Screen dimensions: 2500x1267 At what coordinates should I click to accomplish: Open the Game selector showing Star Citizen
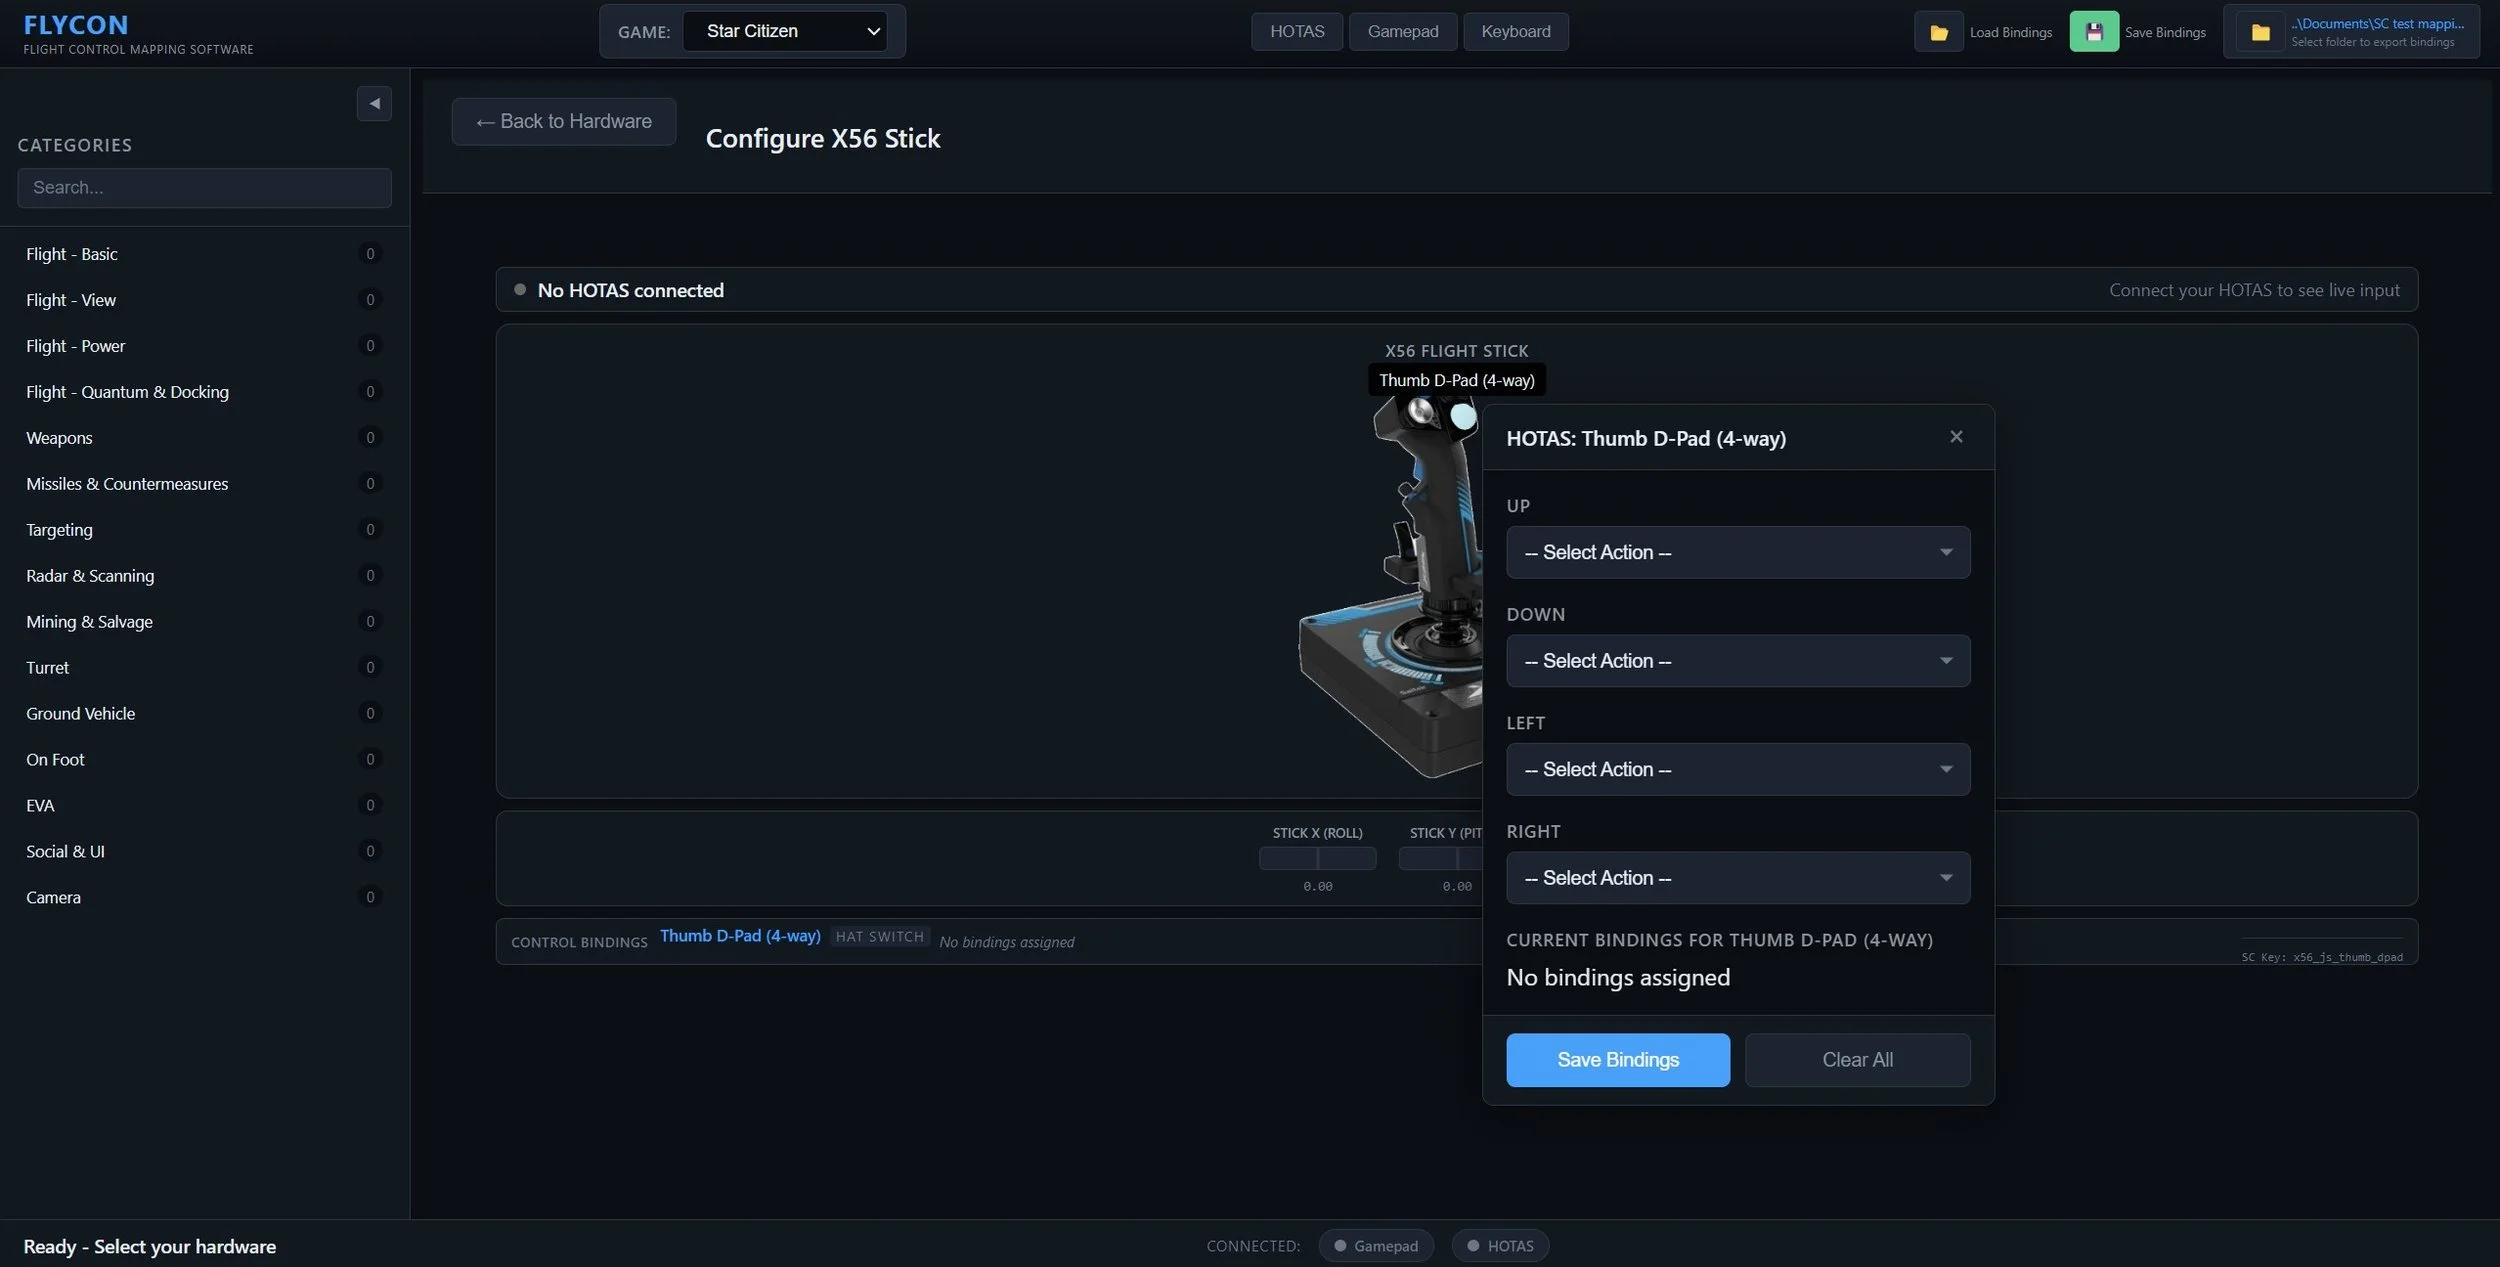tap(786, 31)
